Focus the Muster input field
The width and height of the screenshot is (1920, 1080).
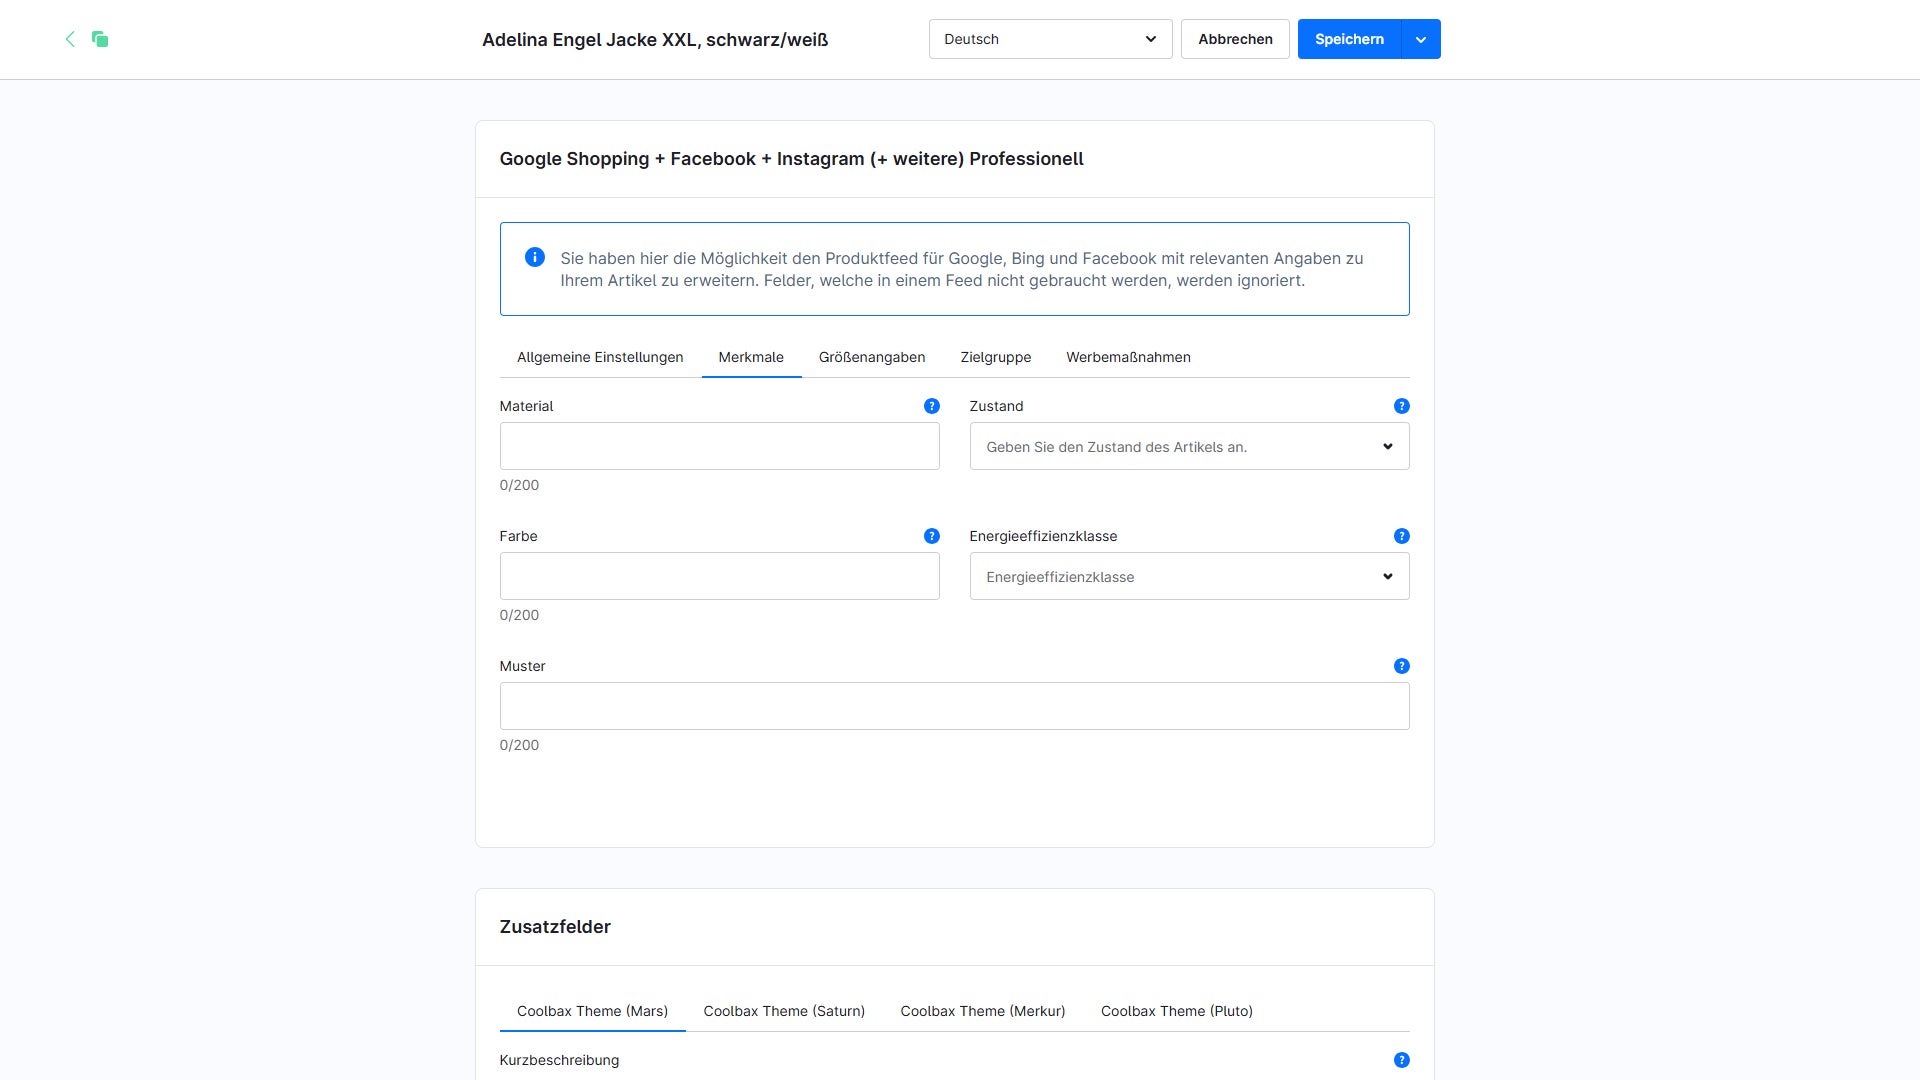coord(954,706)
